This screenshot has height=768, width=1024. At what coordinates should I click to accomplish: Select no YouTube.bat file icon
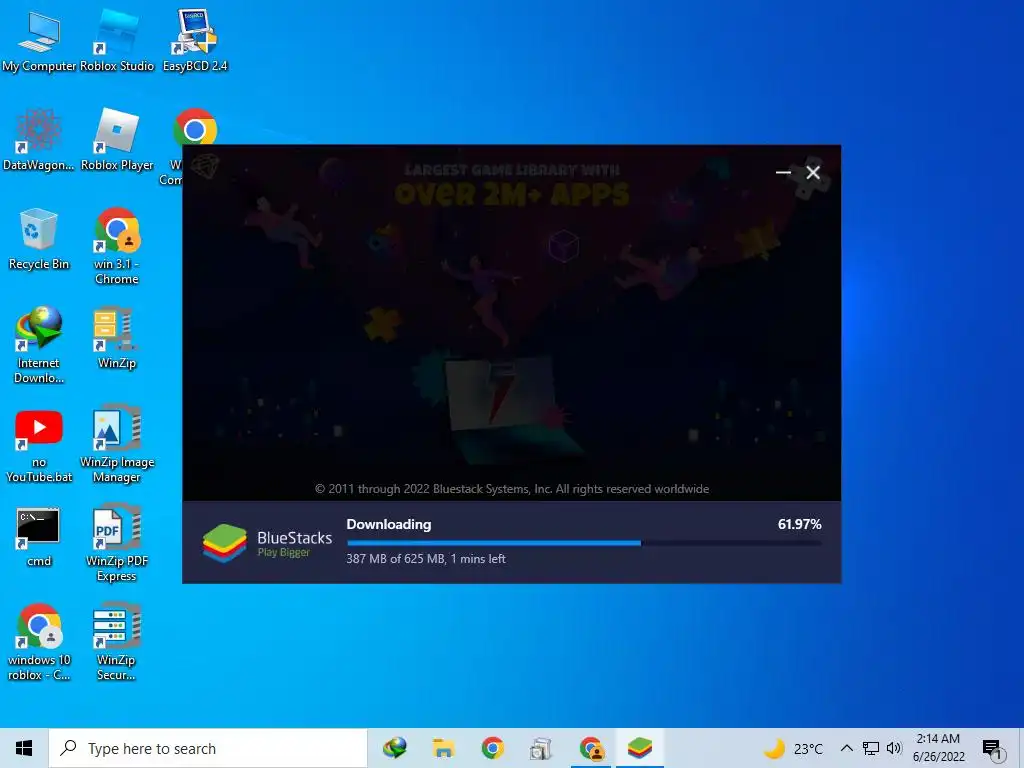pos(39,445)
